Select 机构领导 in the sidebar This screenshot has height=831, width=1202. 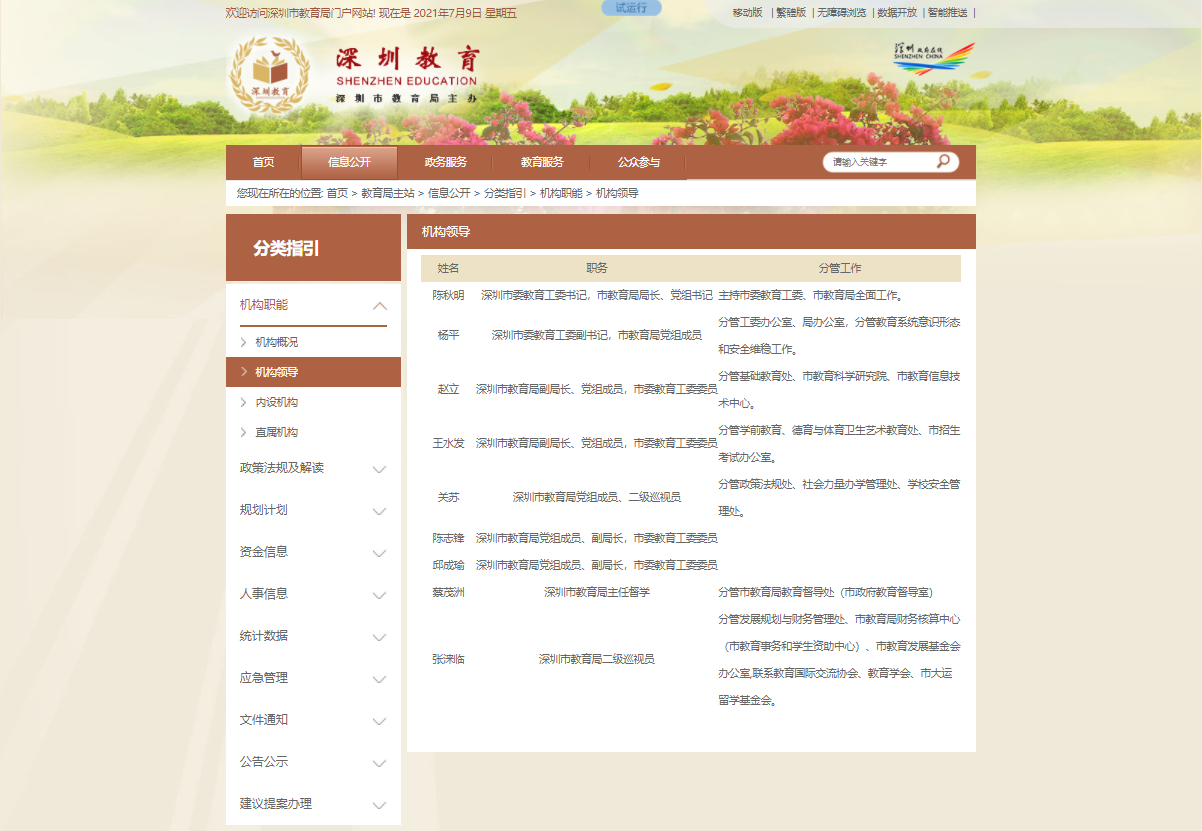click(276, 372)
